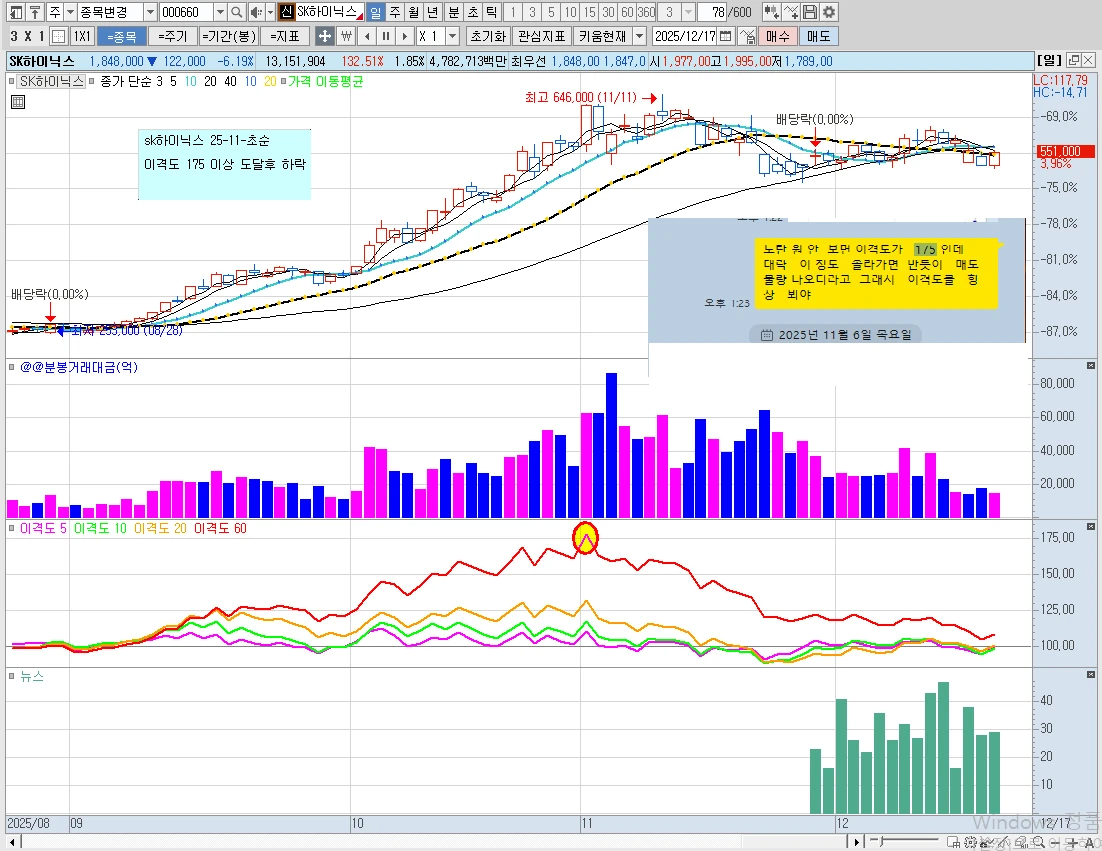The width and height of the screenshot is (1102, 851).
Task: Click the bottom toolbar text A icon
Action: point(1090,842)
